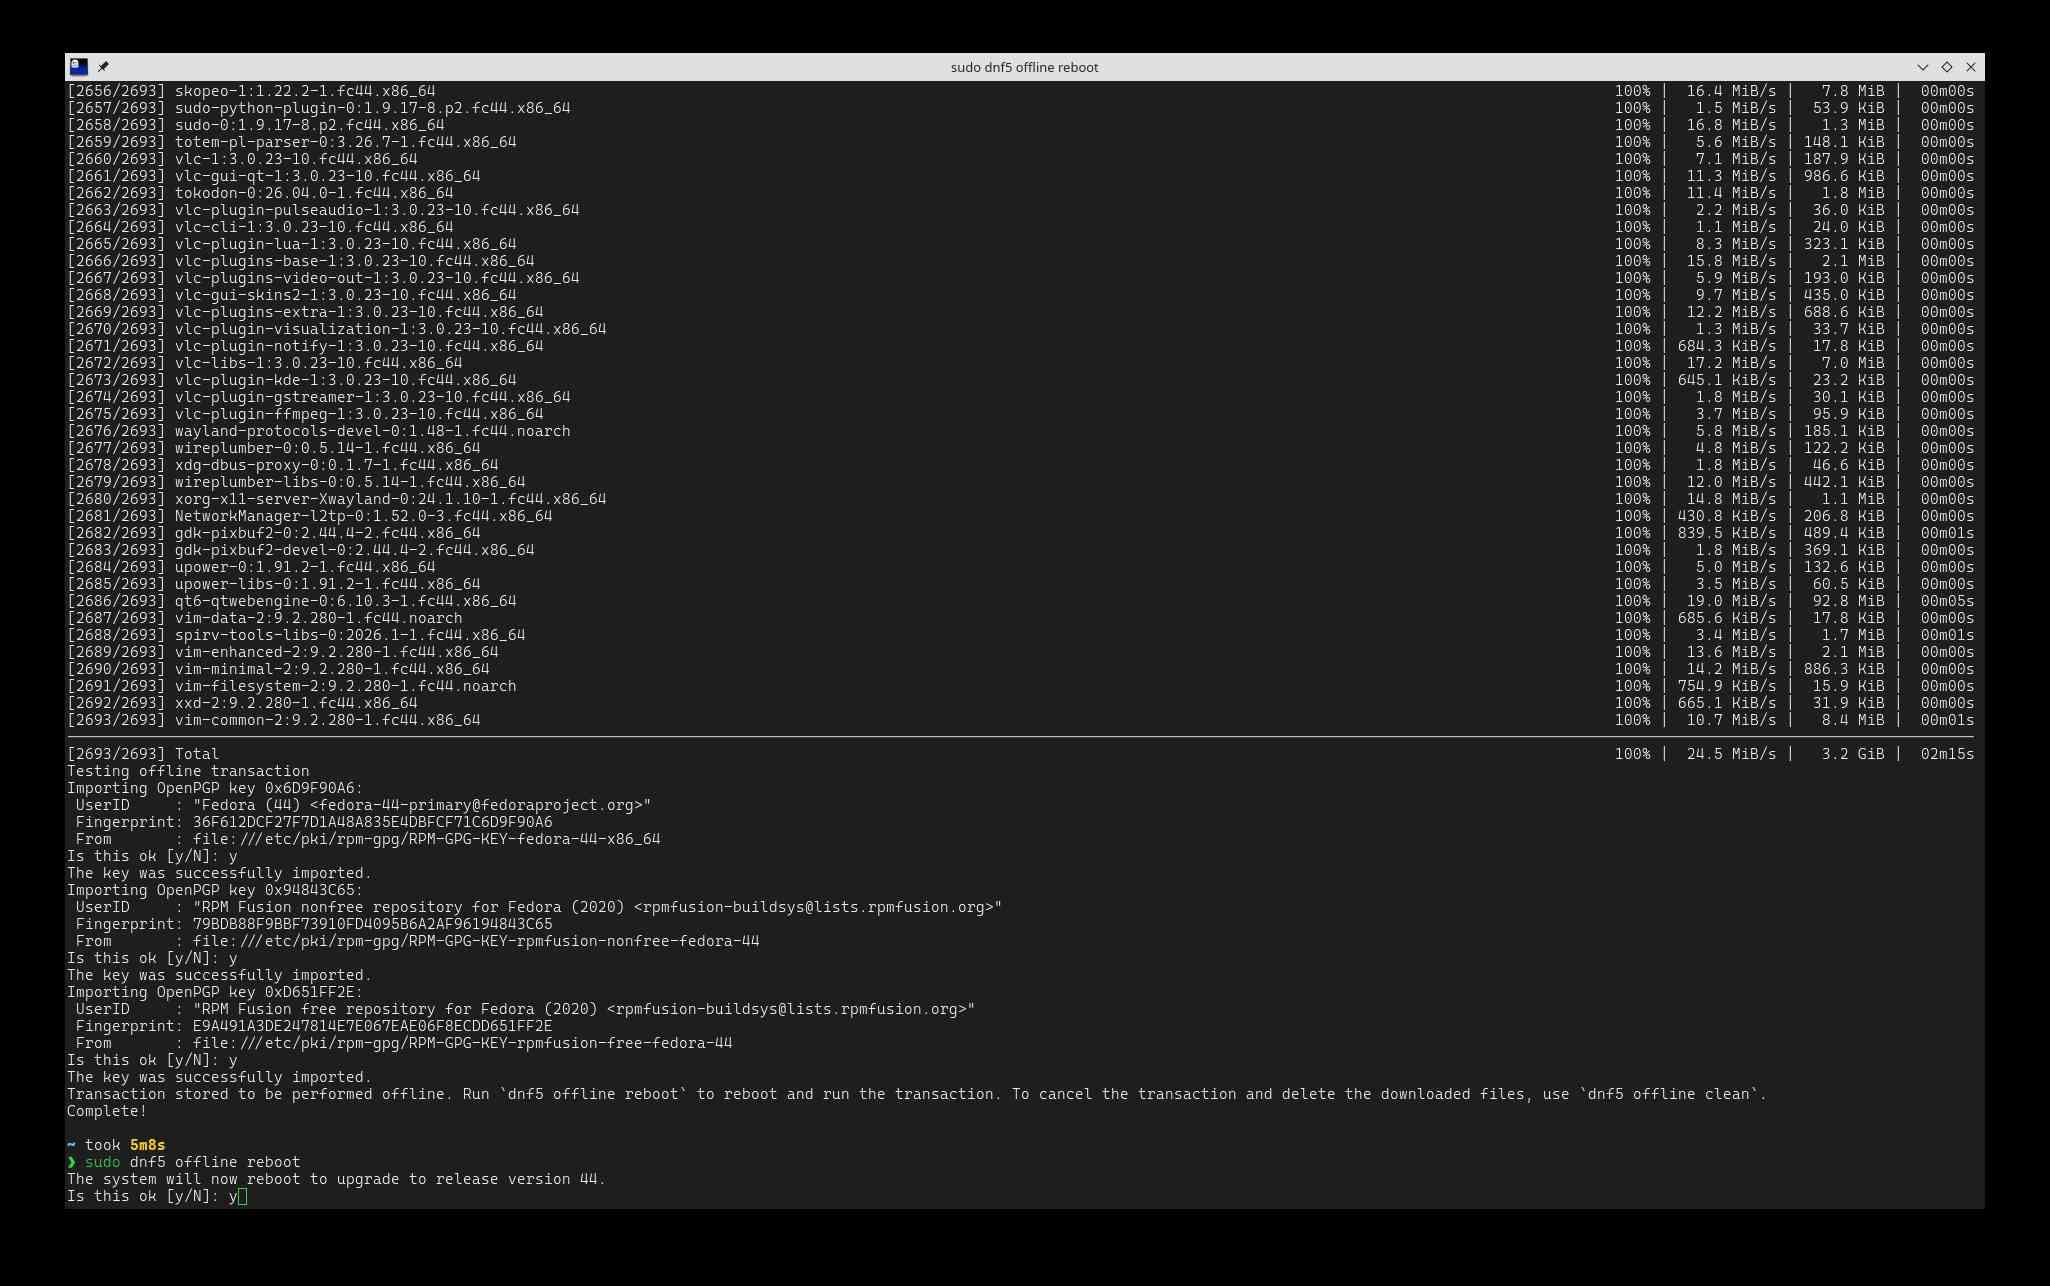Click the vim-minimal package name

coord(332,669)
